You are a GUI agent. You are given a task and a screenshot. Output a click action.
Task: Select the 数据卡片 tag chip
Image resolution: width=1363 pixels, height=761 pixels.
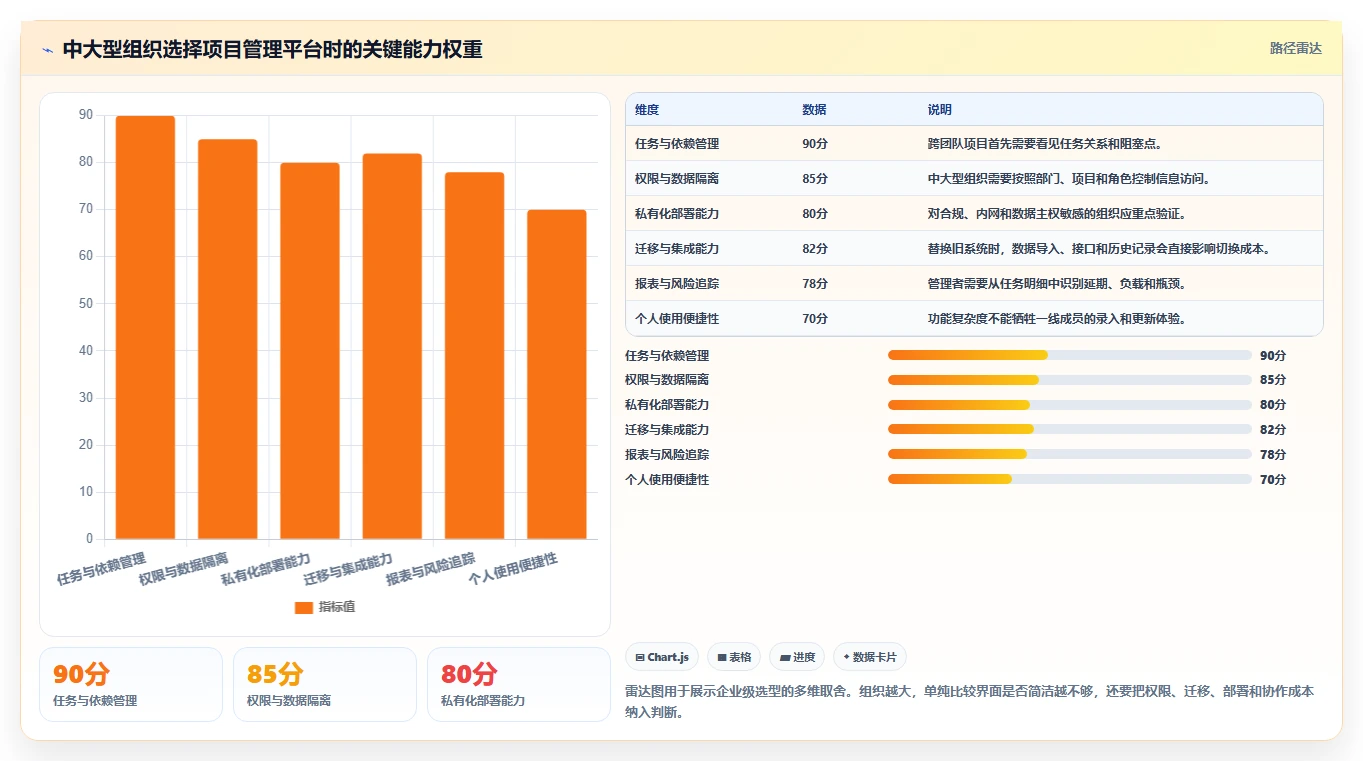(870, 657)
